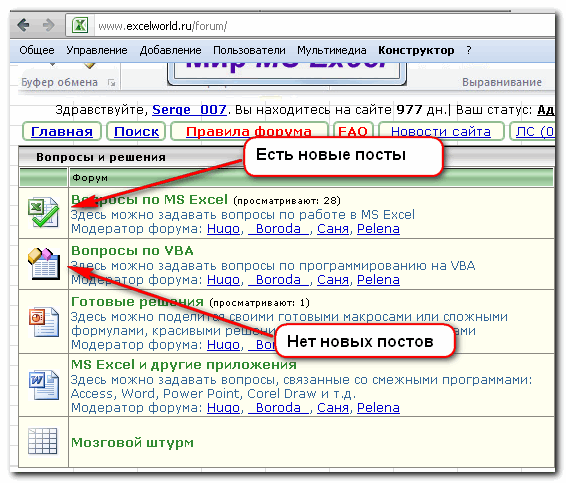The image size is (566, 483).
Task: Open Новости сайта
Action: coord(441,131)
